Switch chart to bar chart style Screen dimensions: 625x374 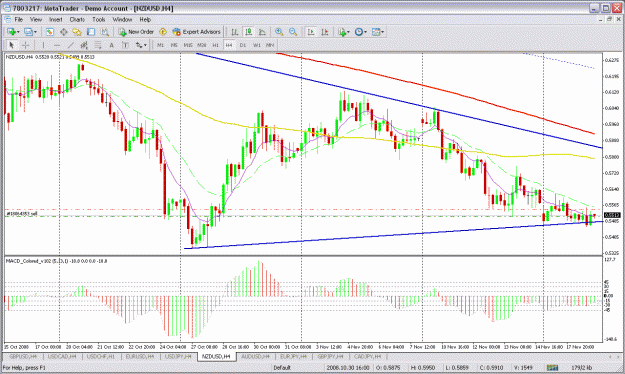(x=235, y=32)
